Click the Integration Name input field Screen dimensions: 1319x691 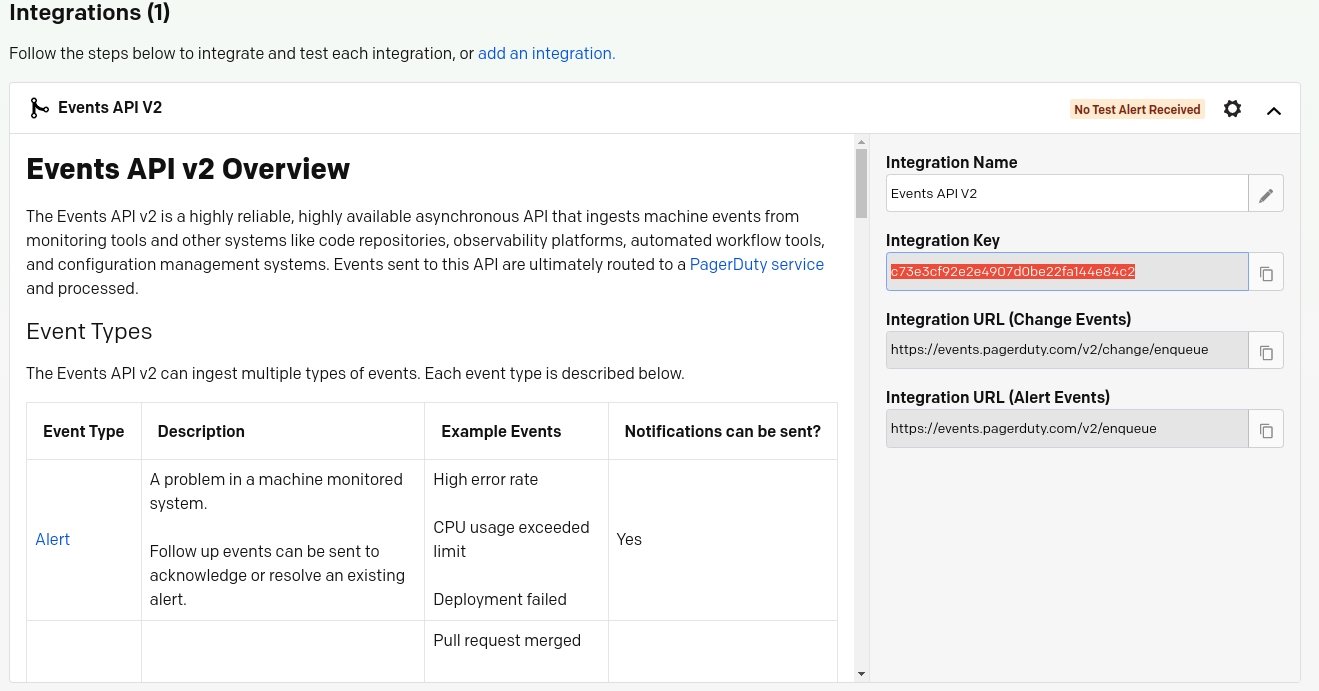point(1067,194)
